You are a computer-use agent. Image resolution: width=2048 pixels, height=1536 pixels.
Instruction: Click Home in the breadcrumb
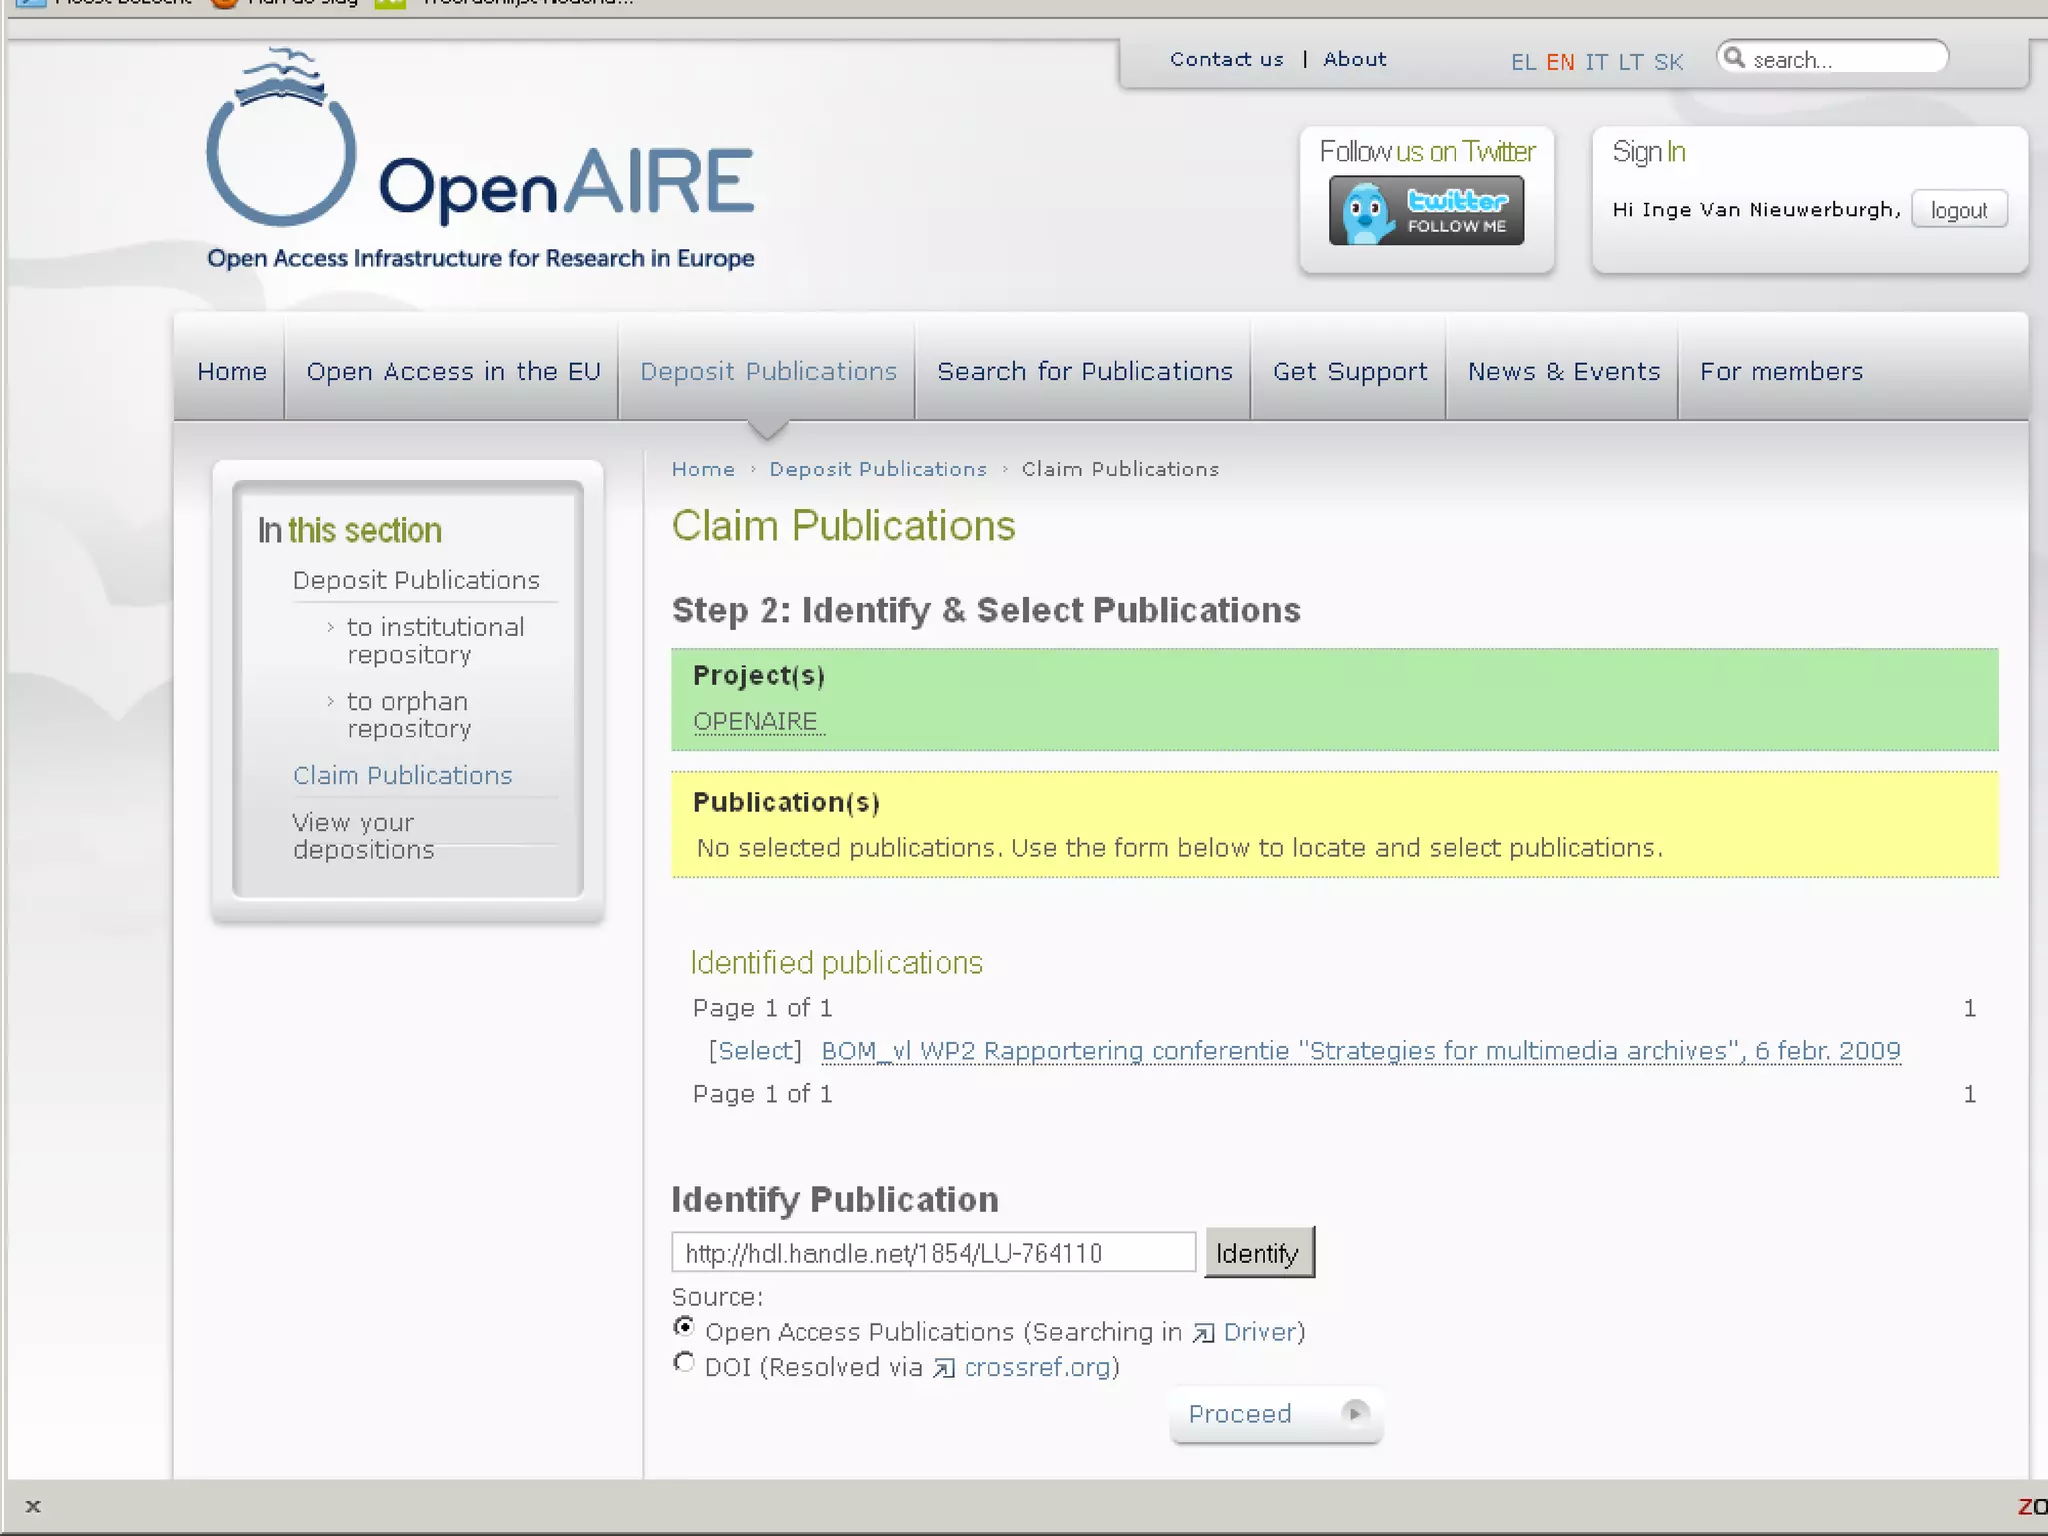click(703, 469)
